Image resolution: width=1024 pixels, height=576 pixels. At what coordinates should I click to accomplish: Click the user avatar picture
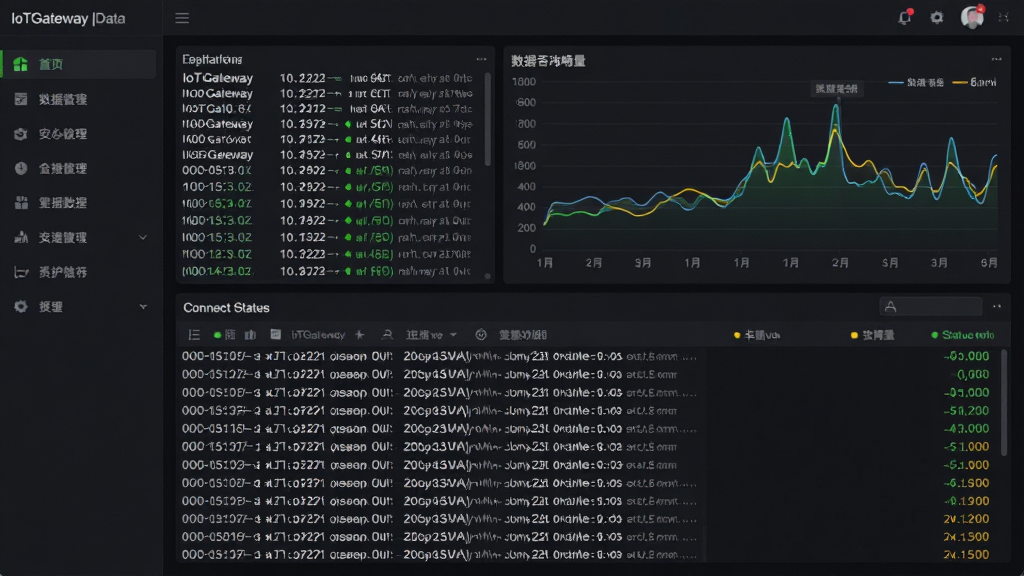pos(972,17)
